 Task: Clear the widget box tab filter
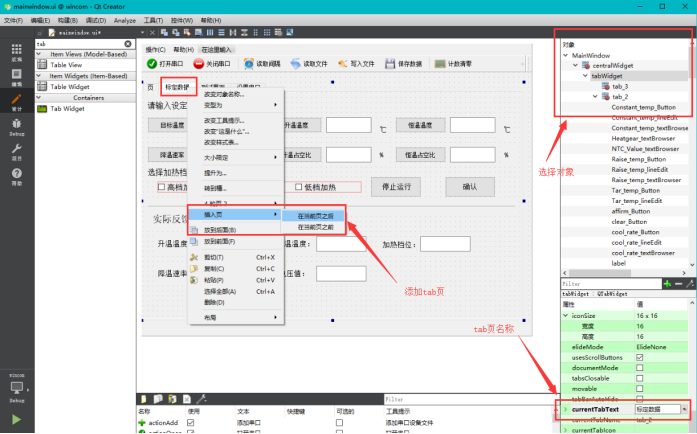tap(128, 44)
